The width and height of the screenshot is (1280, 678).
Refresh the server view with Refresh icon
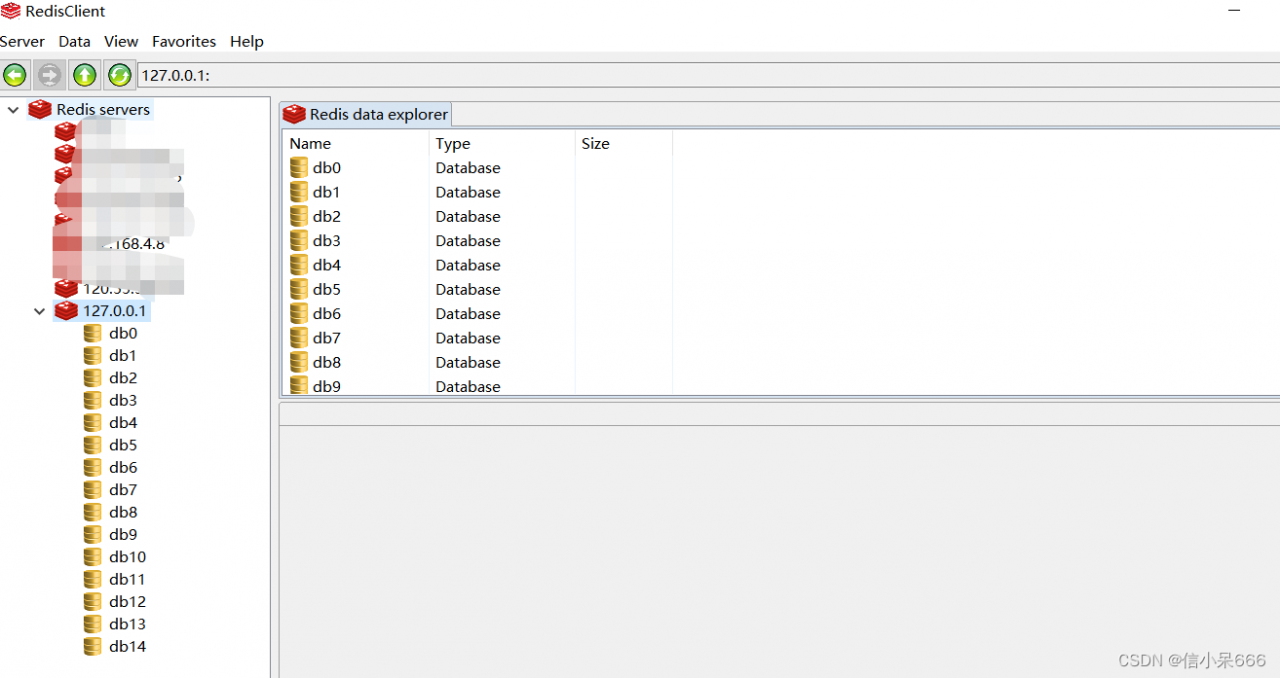point(119,75)
